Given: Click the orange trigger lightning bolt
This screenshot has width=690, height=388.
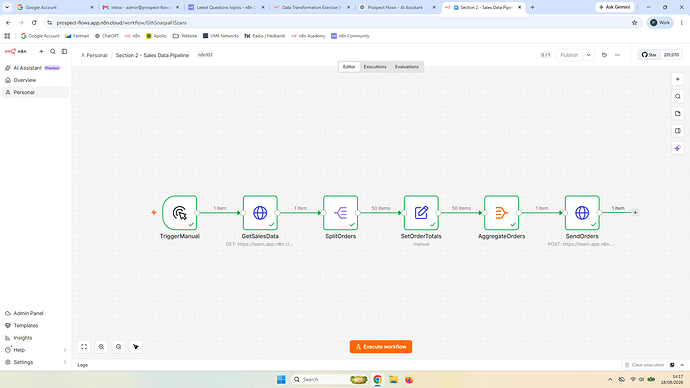Looking at the screenshot, I should pyautogui.click(x=154, y=212).
